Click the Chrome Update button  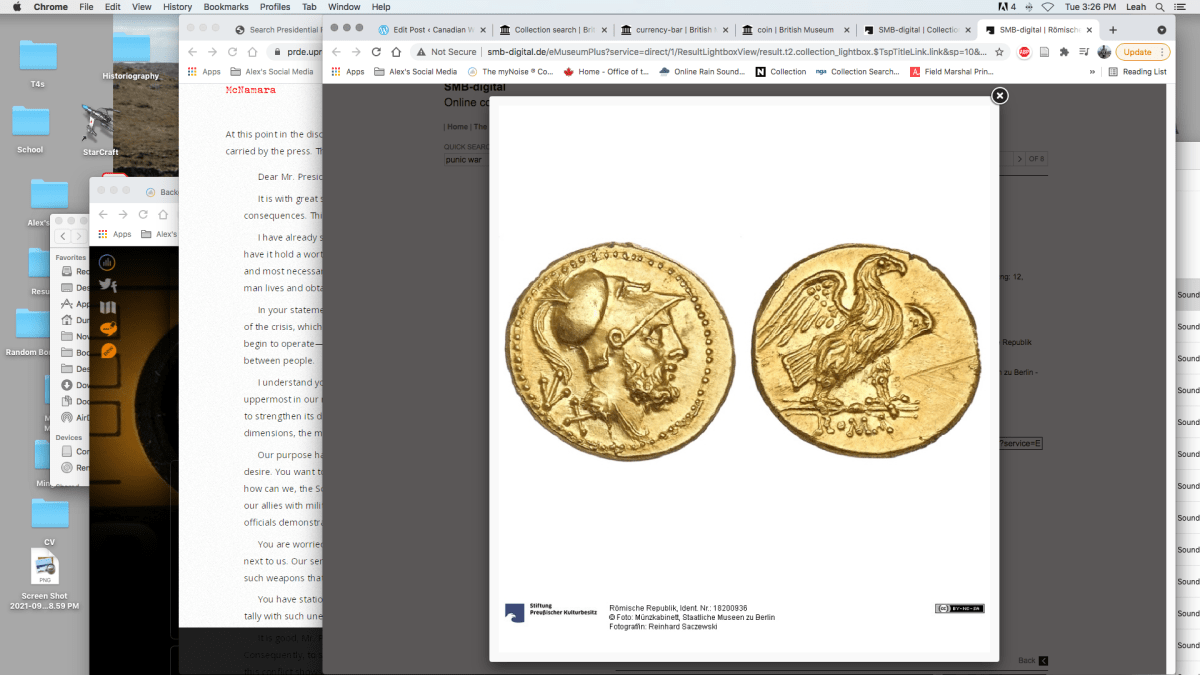coord(1137,52)
